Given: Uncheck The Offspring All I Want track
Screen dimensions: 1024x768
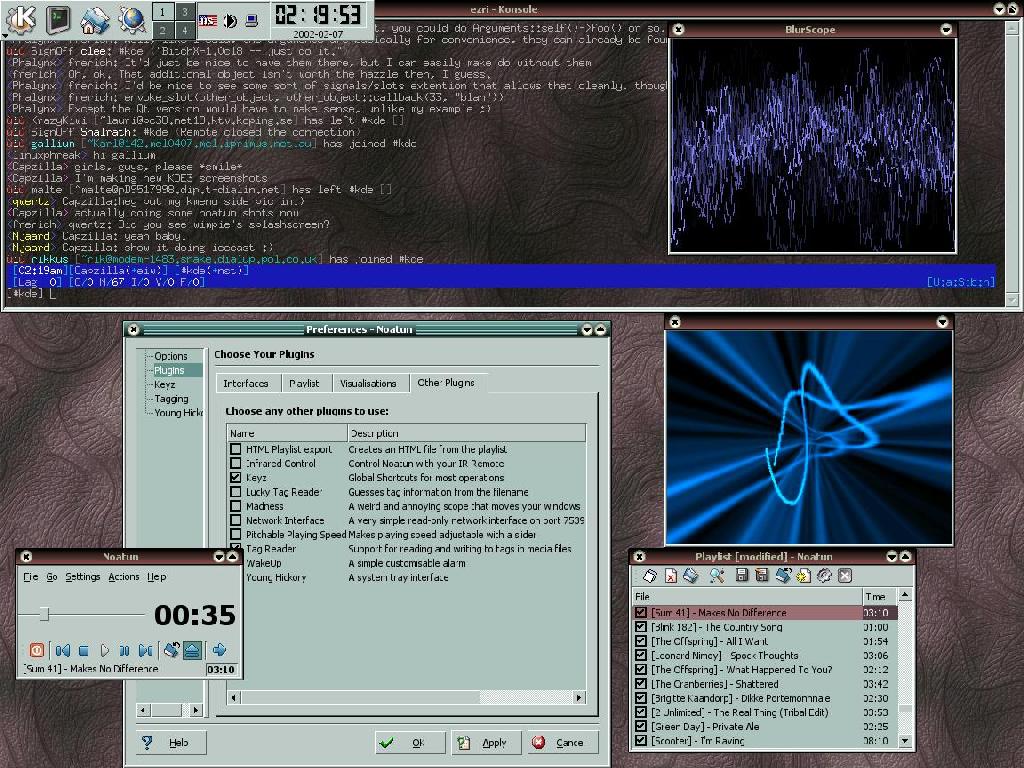Looking at the screenshot, I should (x=641, y=641).
